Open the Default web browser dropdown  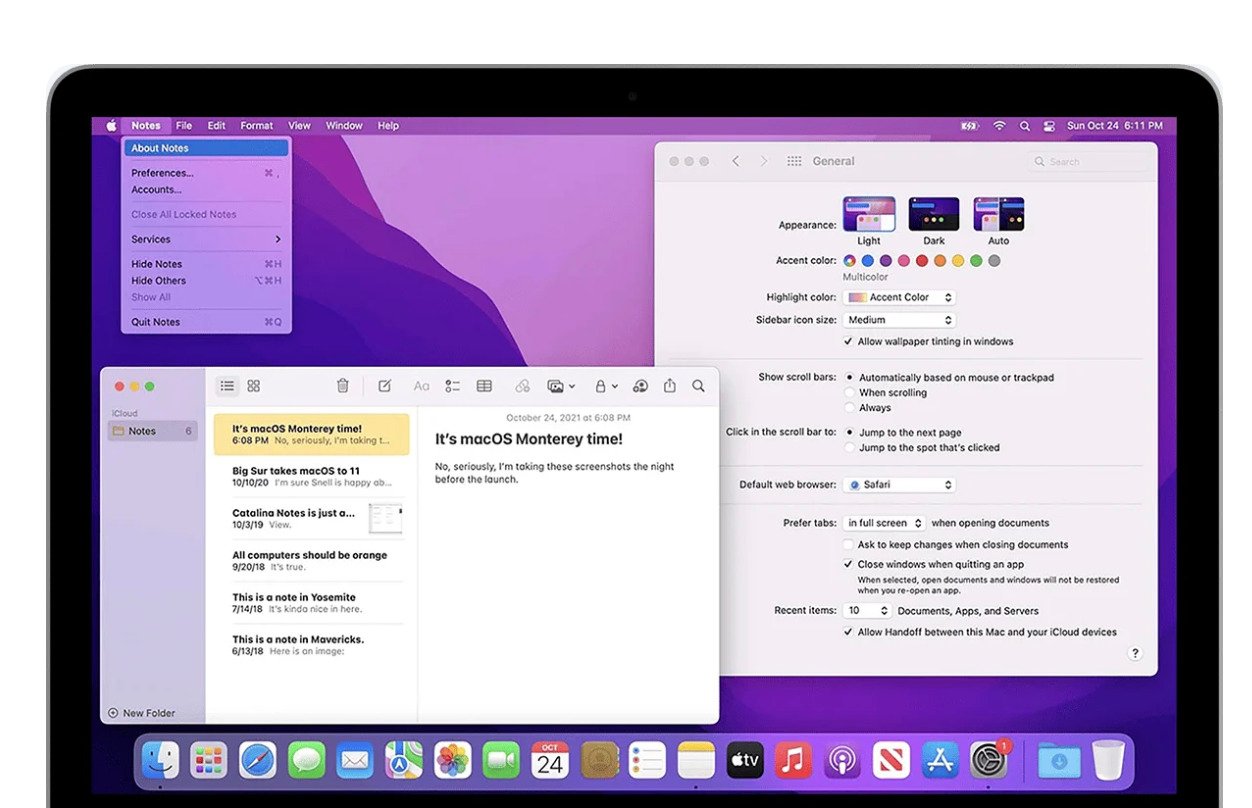point(899,485)
